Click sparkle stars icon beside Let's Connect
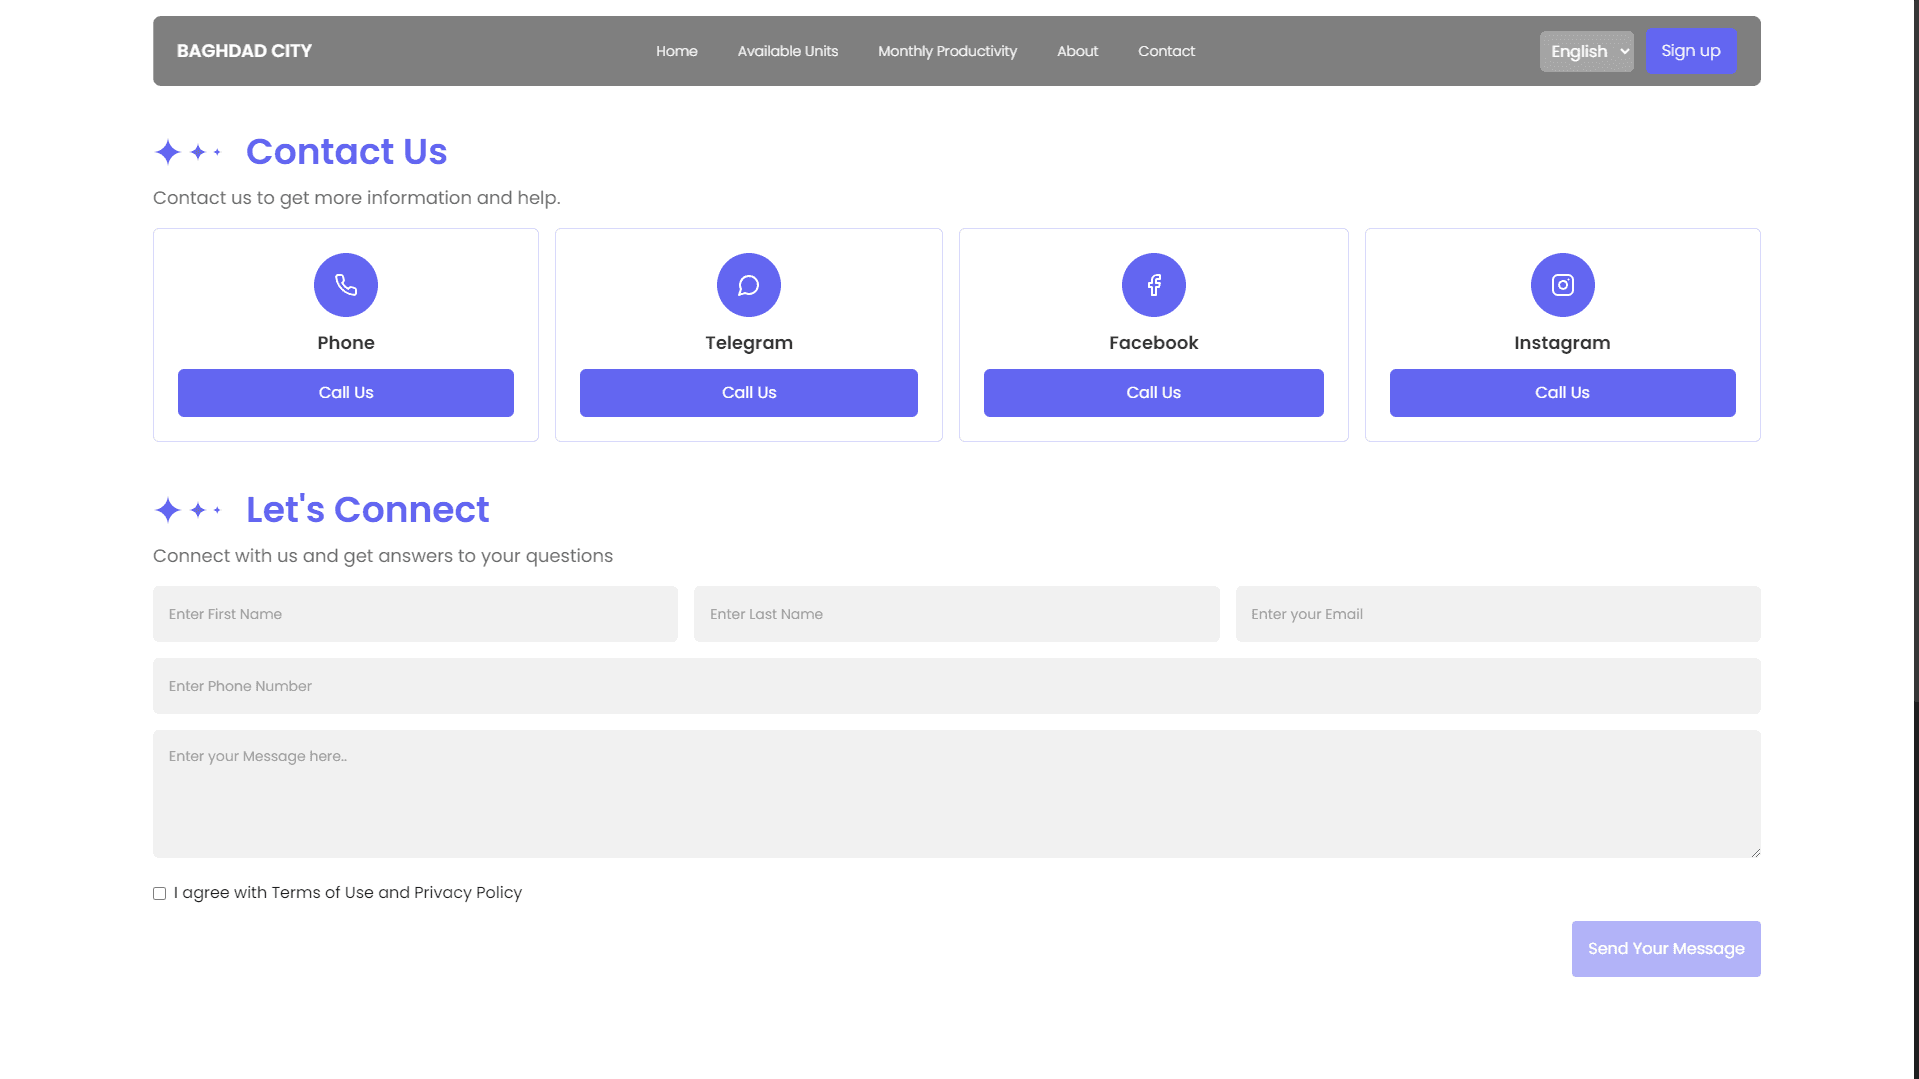This screenshot has height=1079, width=1919. [188, 510]
